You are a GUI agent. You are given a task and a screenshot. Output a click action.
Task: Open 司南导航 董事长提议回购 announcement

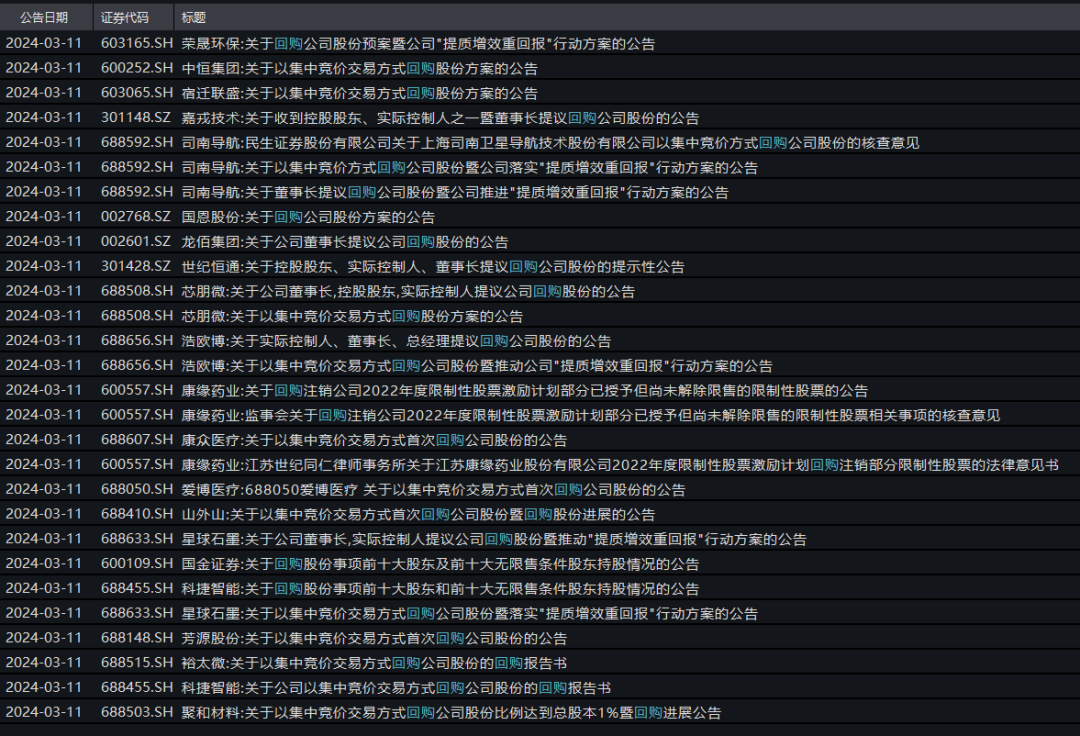(455, 192)
